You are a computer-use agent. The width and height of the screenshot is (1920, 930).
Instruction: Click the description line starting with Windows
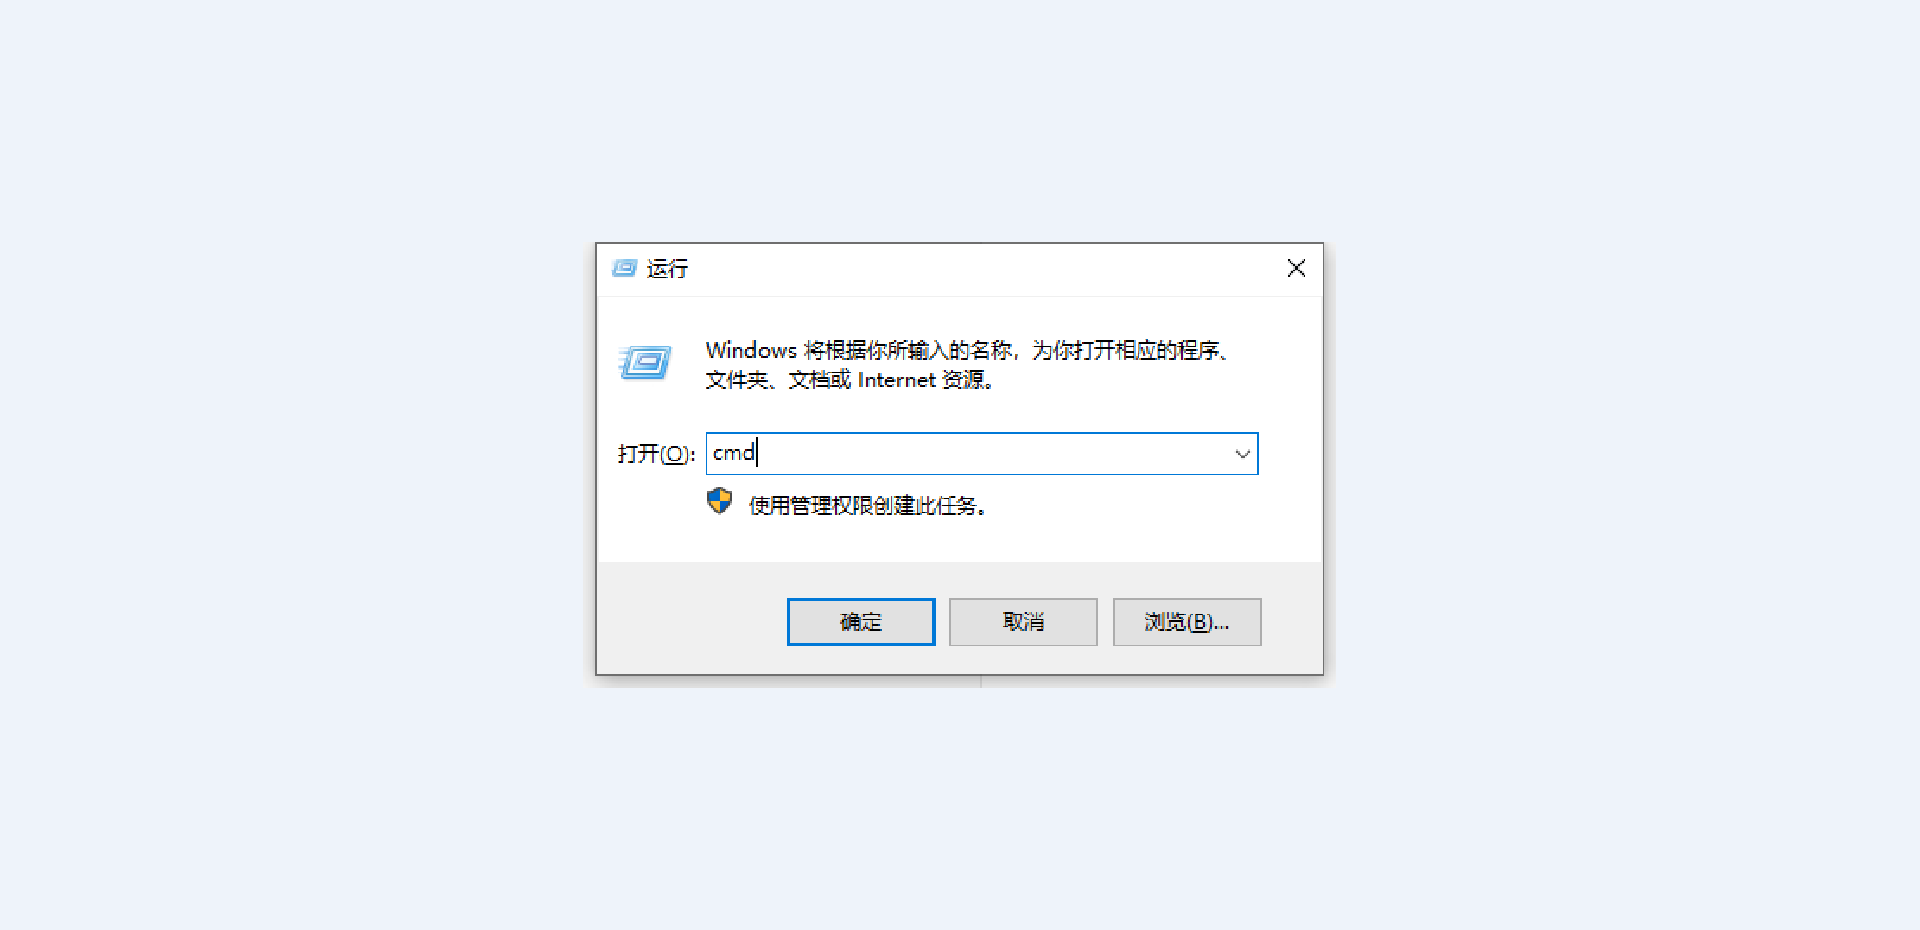[967, 350]
